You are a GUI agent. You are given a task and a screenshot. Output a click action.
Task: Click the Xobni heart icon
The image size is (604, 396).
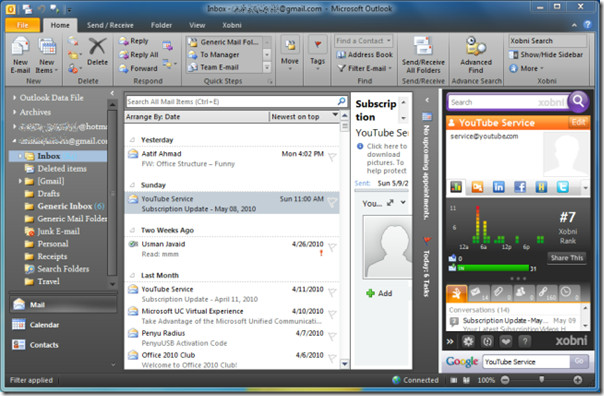tap(506, 341)
